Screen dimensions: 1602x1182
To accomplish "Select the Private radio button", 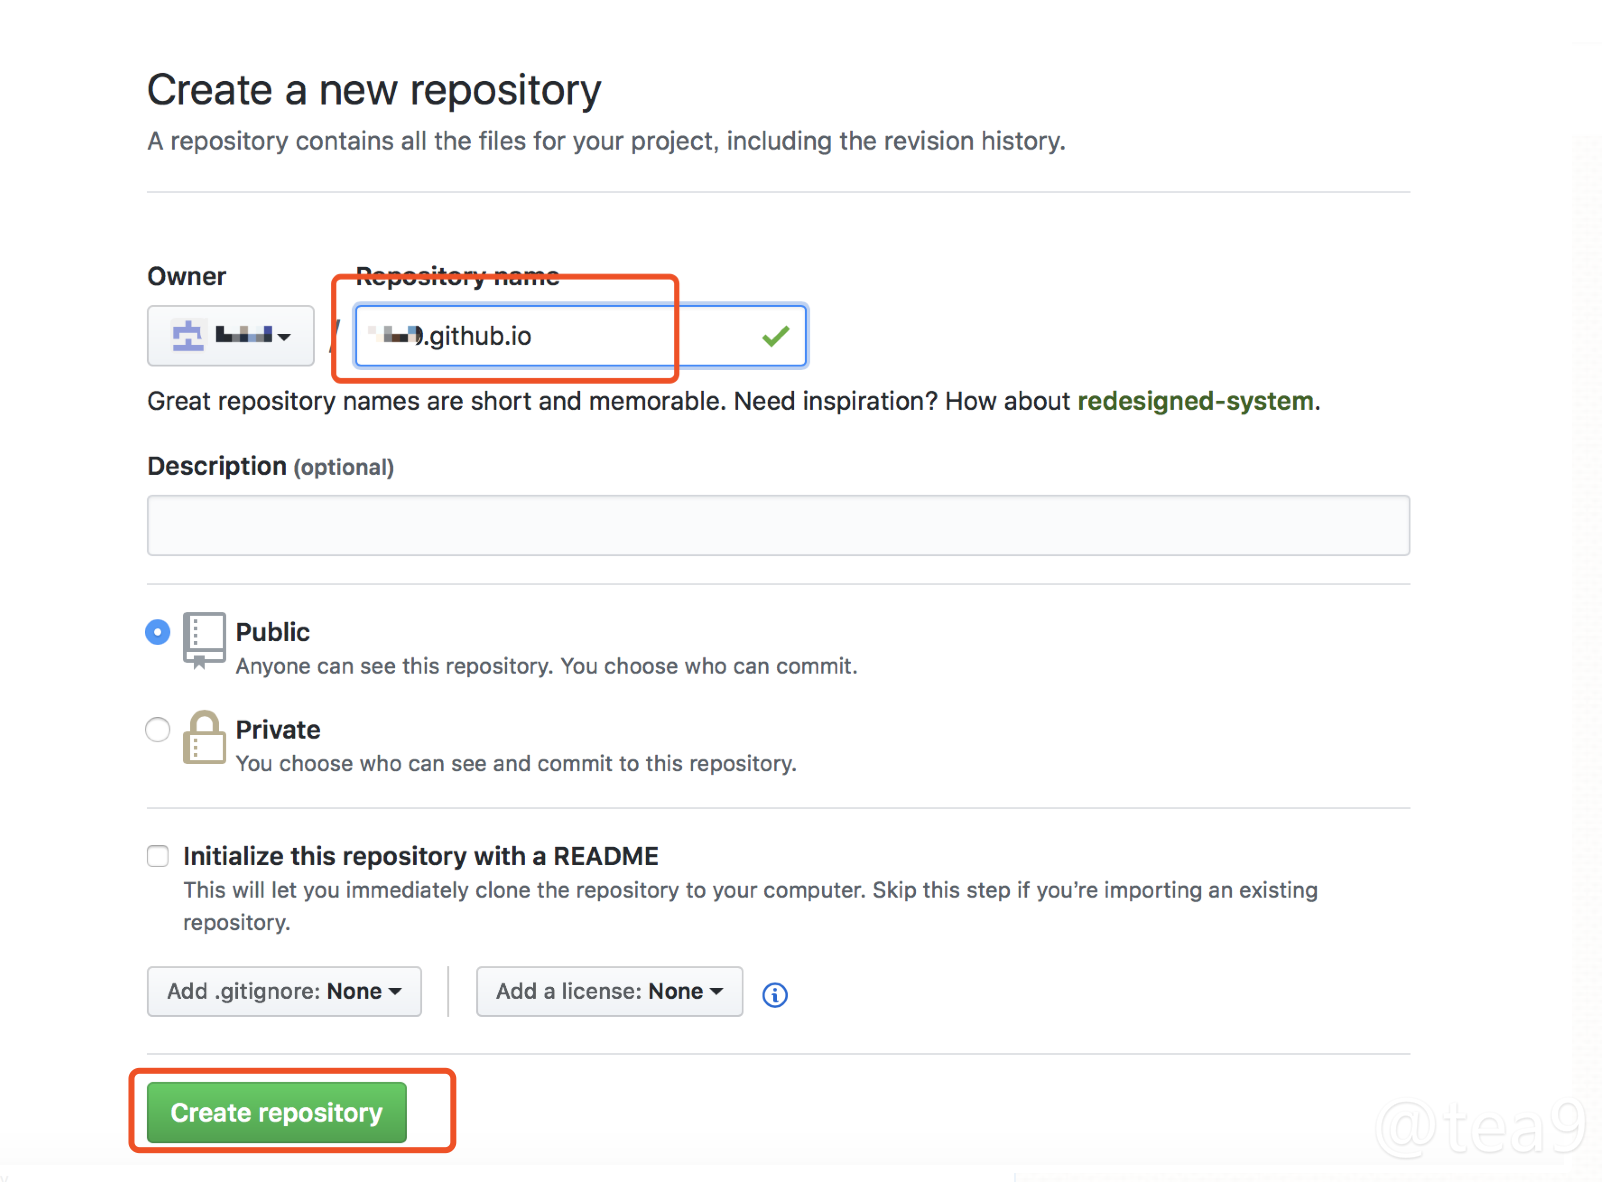I will [x=158, y=730].
